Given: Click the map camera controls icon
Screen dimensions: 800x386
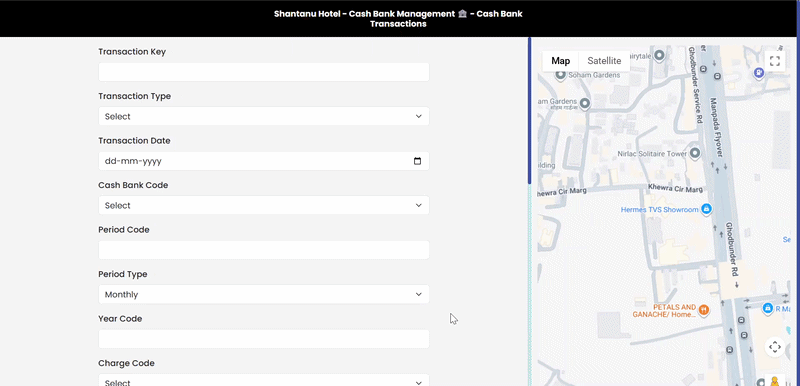Looking at the screenshot, I should pos(774,347).
